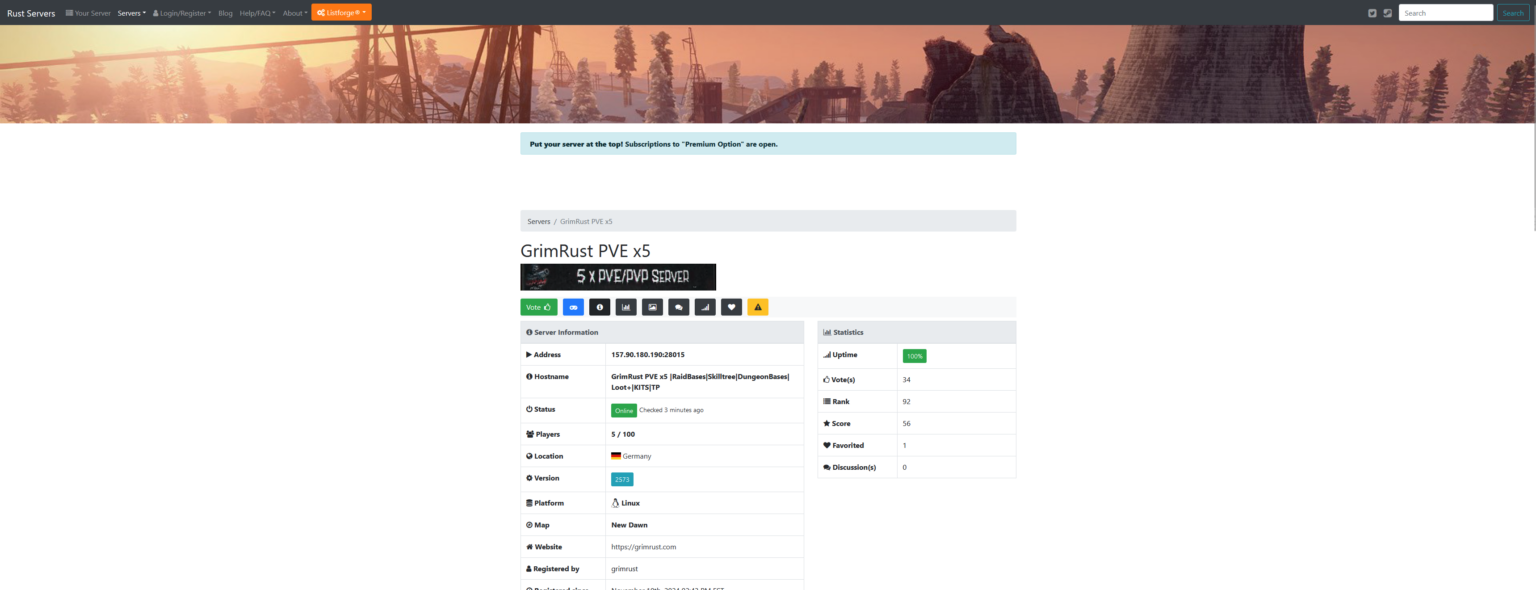Open the Servers dropdown menu
Viewport: 1536px width, 590px height.
131,13
